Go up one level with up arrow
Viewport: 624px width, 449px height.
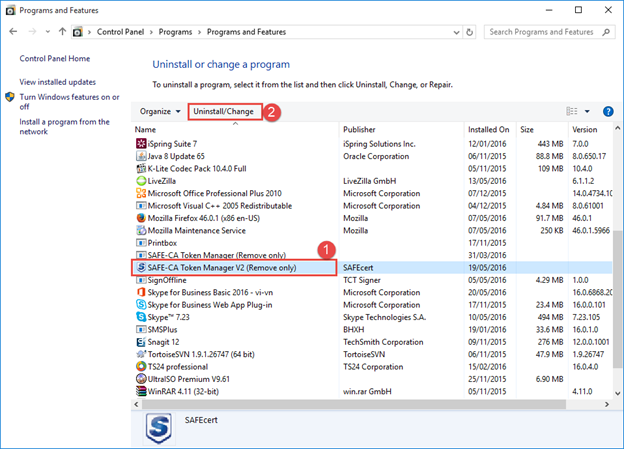tap(62, 31)
